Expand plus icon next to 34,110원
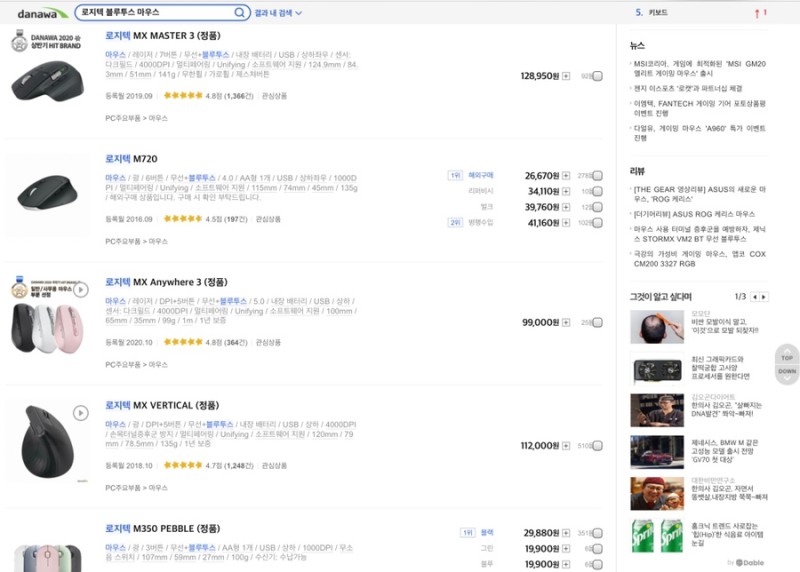This screenshot has width=800, height=572. pyautogui.click(x=566, y=191)
